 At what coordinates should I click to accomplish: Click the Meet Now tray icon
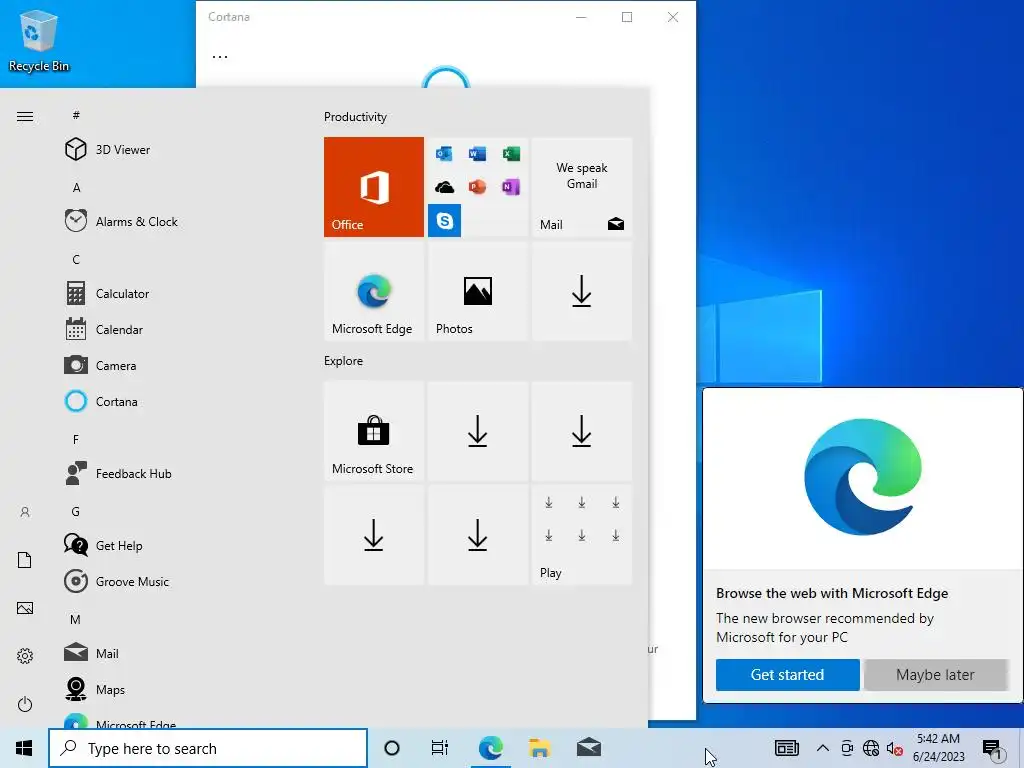(x=847, y=748)
